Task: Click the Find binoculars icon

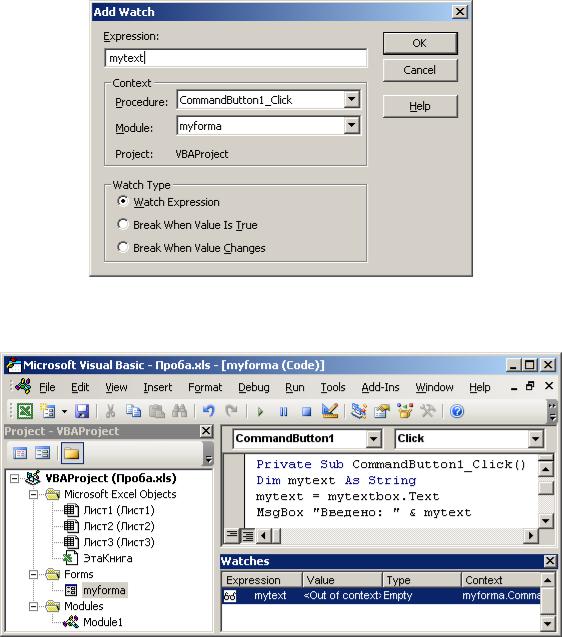Action: 179,411
